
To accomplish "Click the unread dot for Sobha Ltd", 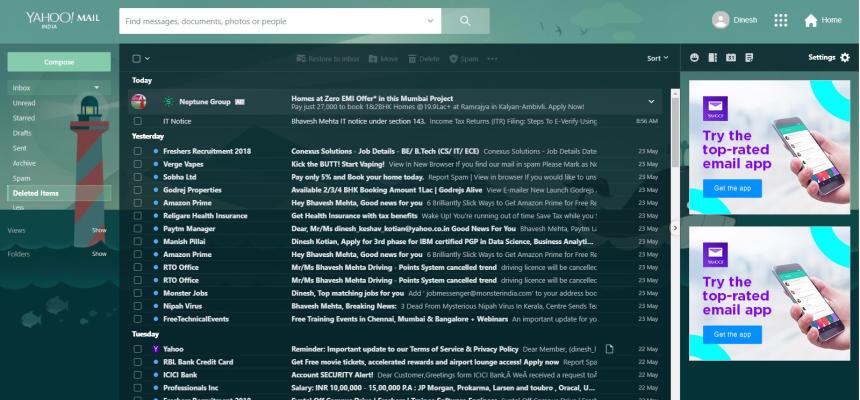I will [156, 177].
